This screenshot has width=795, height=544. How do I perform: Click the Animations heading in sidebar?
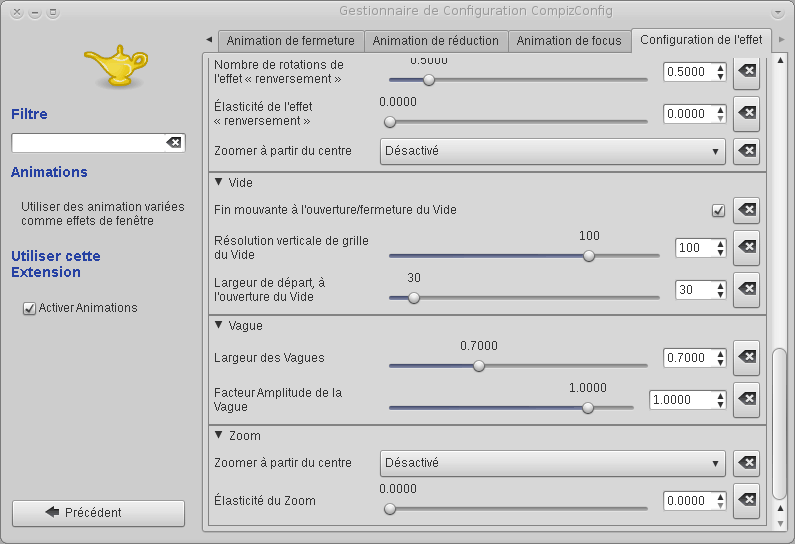pos(49,172)
